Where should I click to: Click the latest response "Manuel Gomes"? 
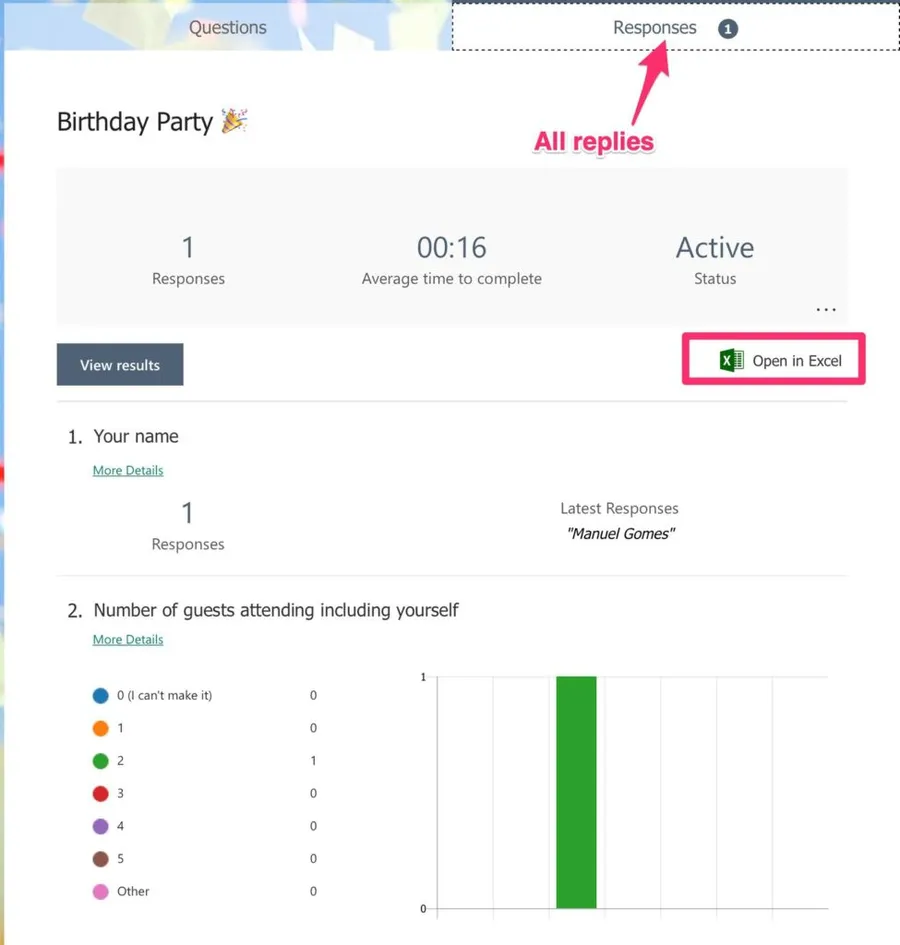click(x=620, y=534)
